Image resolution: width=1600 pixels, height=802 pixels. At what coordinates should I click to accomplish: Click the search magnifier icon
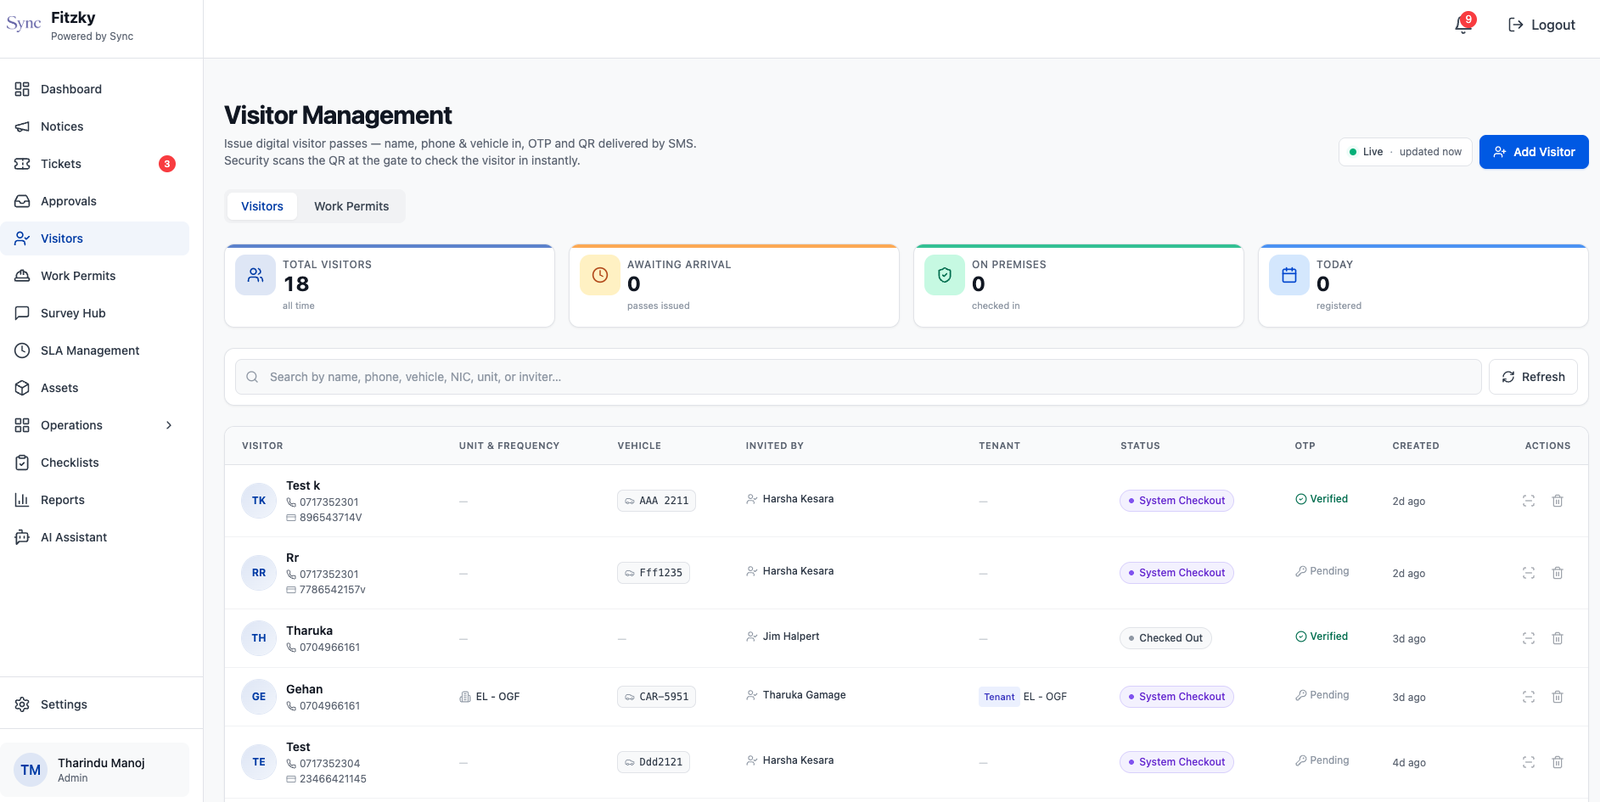click(252, 377)
